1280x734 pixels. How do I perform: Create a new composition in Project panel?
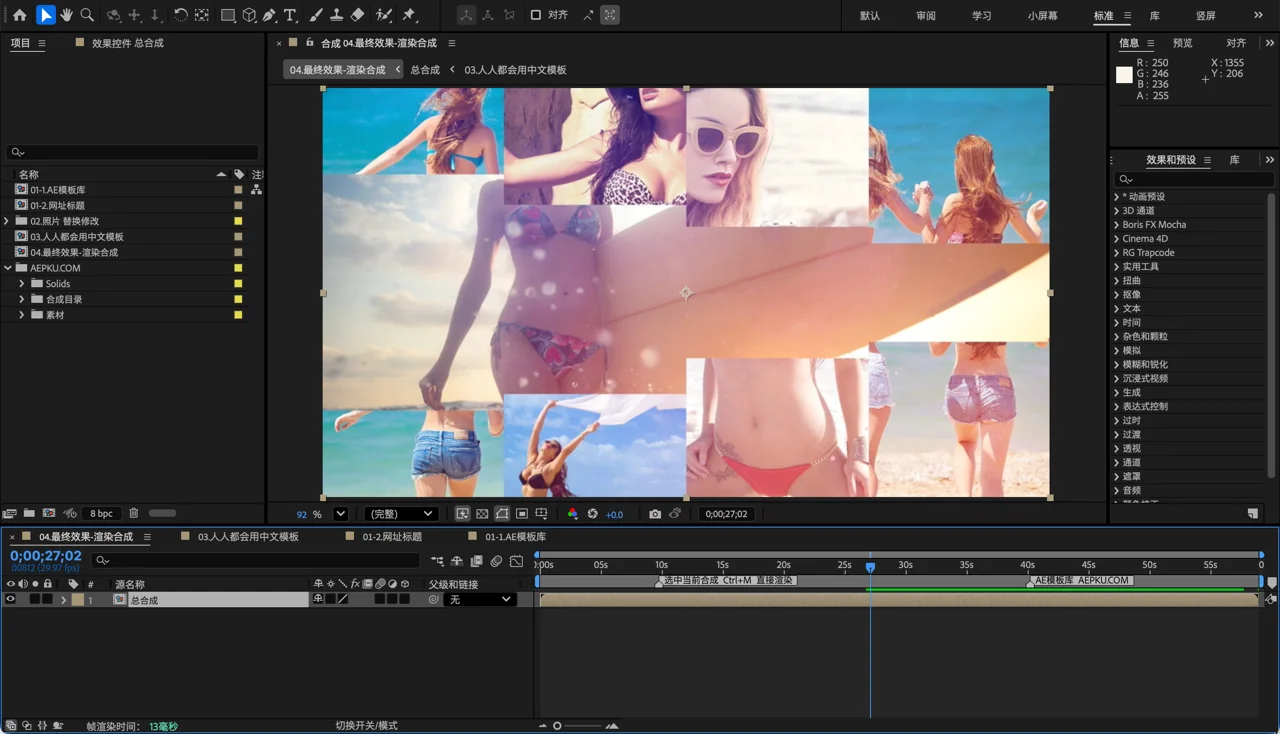click(x=48, y=513)
